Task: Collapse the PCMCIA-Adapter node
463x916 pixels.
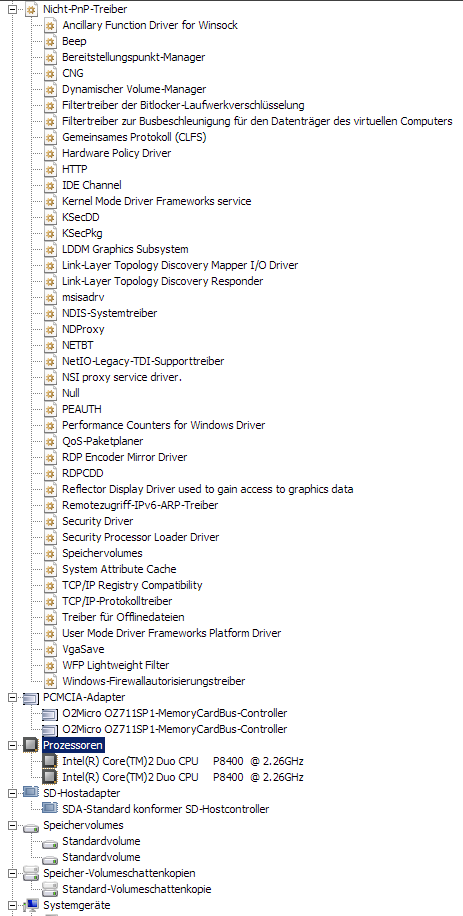Action: [x=13, y=698]
